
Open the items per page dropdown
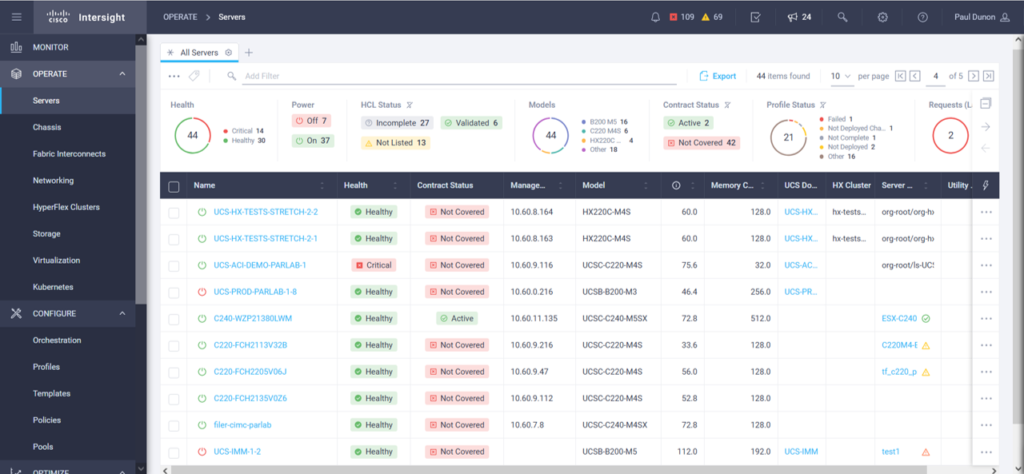pyautogui.click(x=840, y=76)
